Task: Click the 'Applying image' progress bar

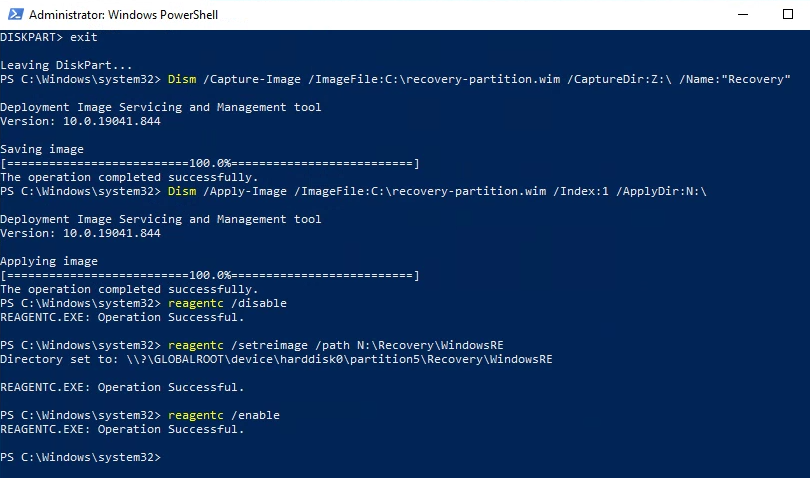Action: pyautogui.click(x=210, y=274)
